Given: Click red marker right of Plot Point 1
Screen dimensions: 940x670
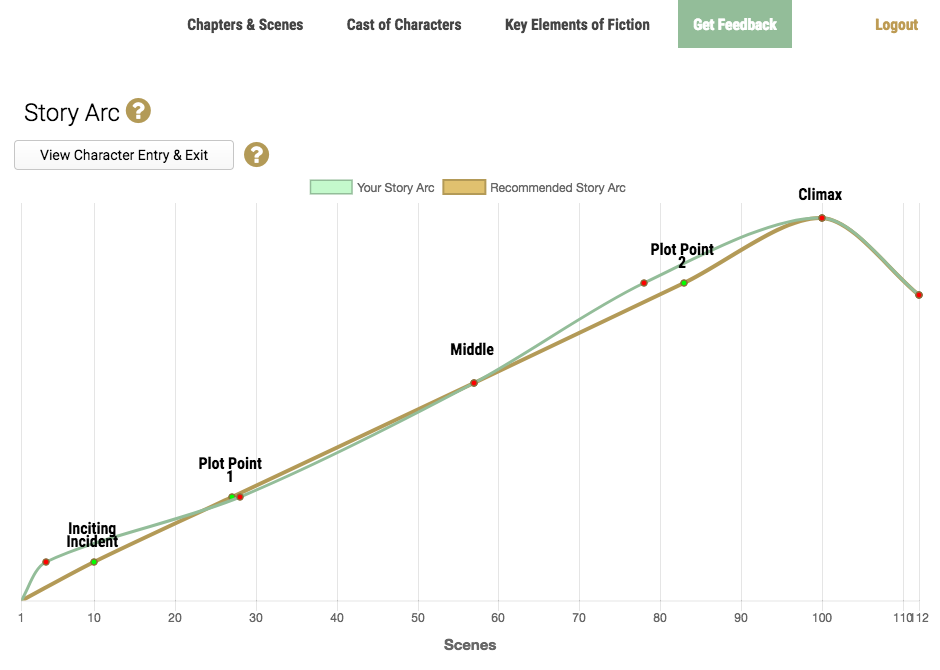Looking at the screenshot, I should click(x=240, y=497).
